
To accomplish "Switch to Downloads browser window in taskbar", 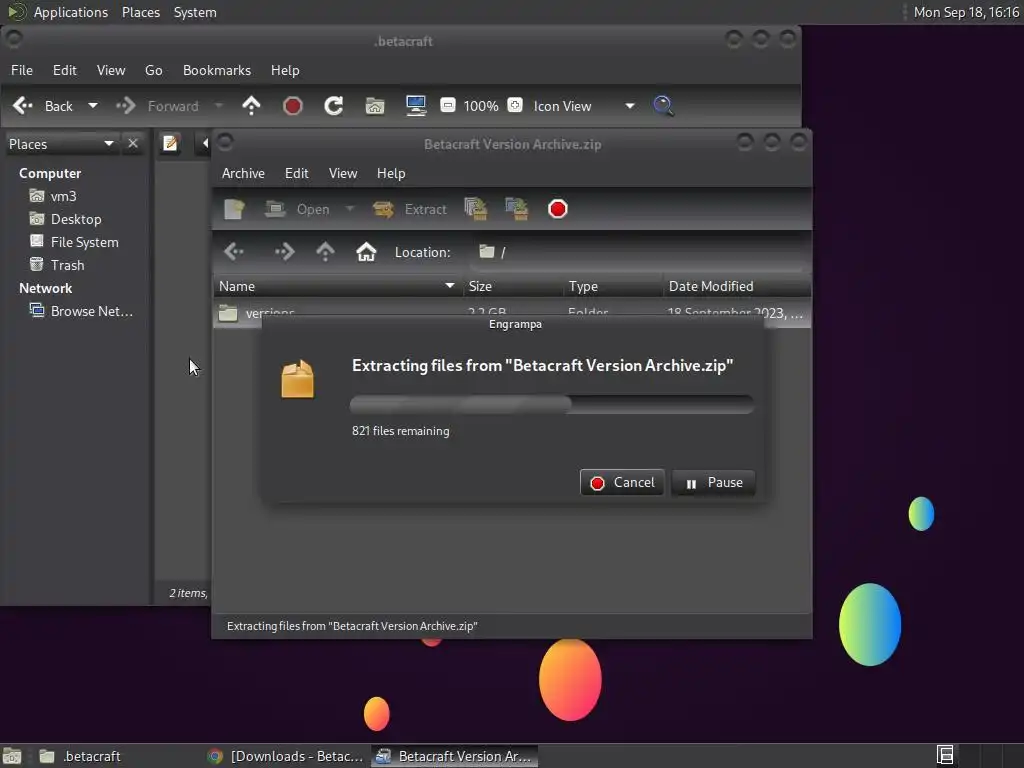I will (285, 756).
